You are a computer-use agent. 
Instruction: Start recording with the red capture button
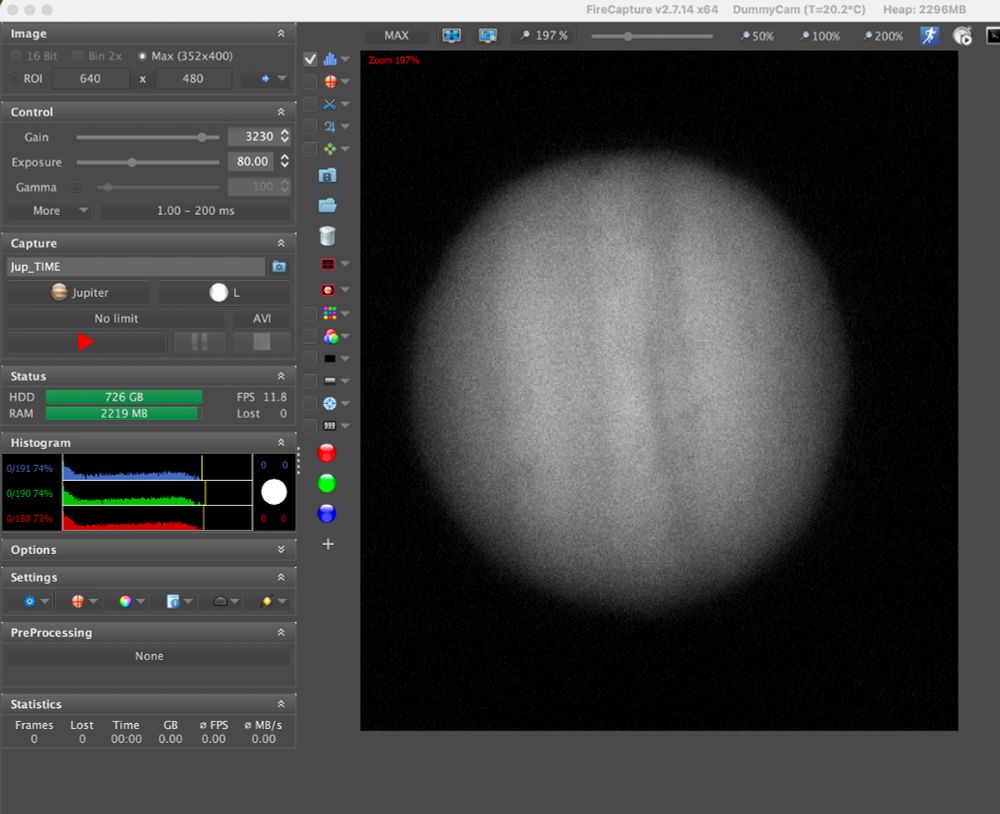86,341
